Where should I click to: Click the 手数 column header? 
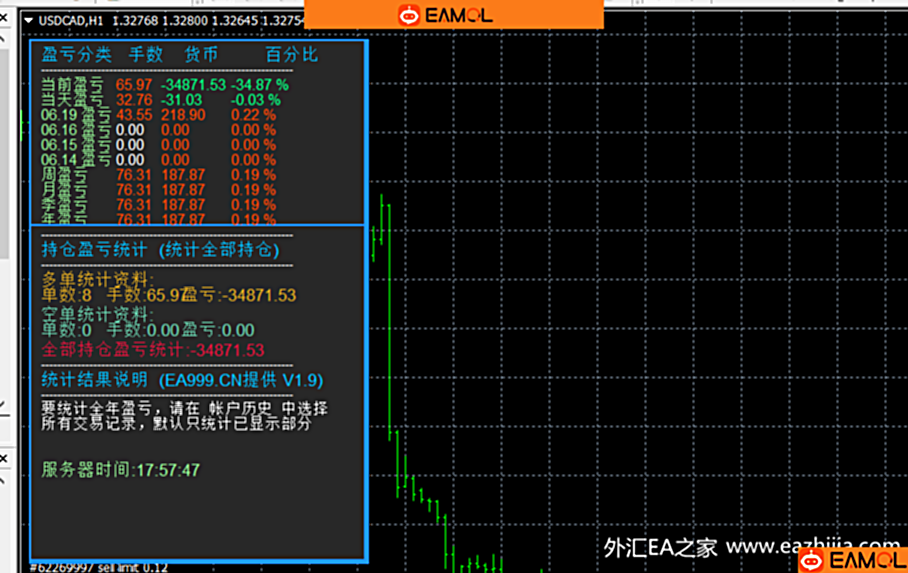pyautogui.click(x=146, y=54)
